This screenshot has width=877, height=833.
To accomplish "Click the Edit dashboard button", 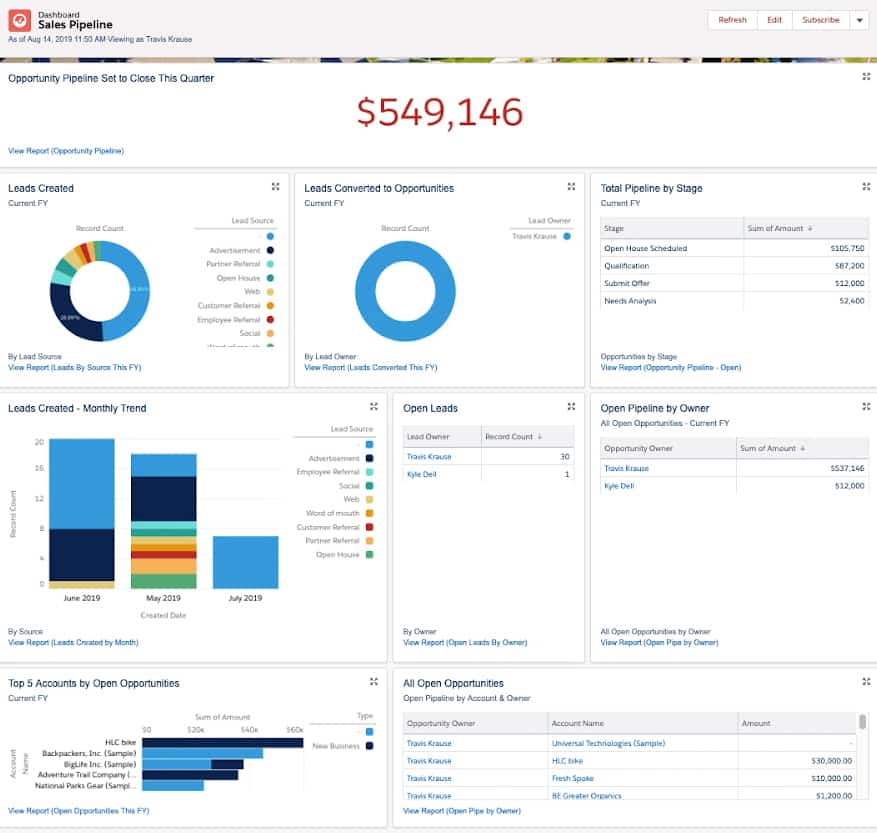I will click(775, 20).
